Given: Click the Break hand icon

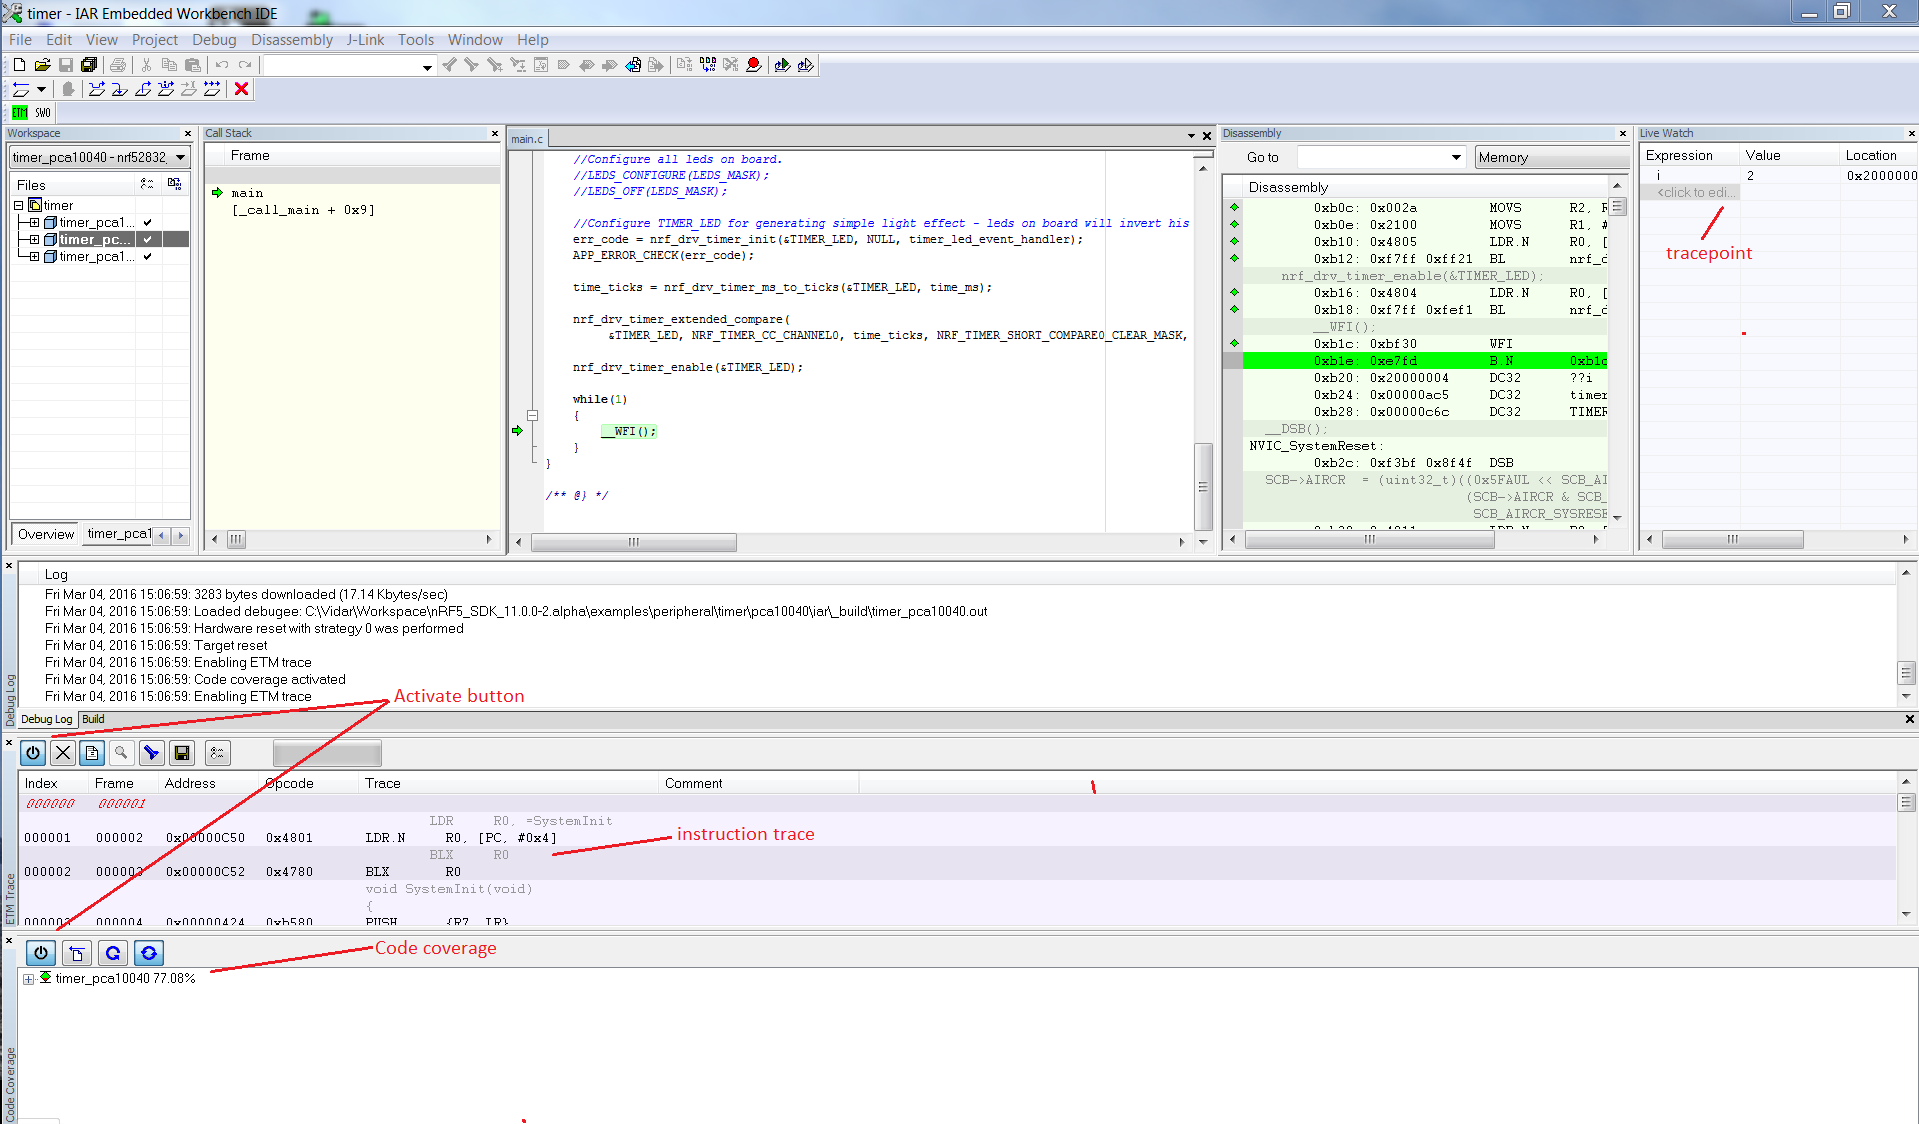Looking at the screenshot, I should pos(68,89).
